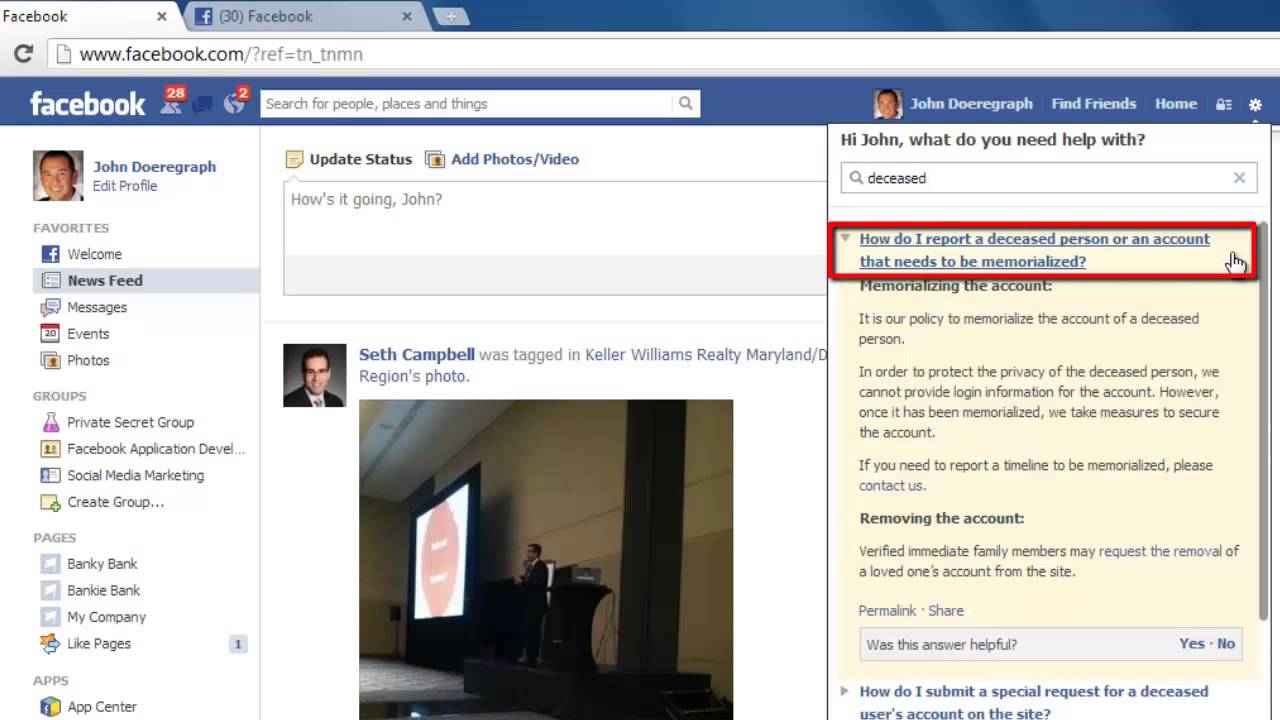Click the App Center icon
The image size is (1280, 720).
tap(50, 707)
